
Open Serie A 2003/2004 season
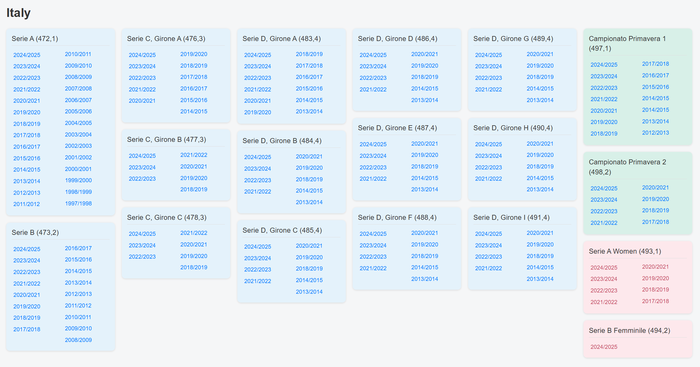coord(78,134)
